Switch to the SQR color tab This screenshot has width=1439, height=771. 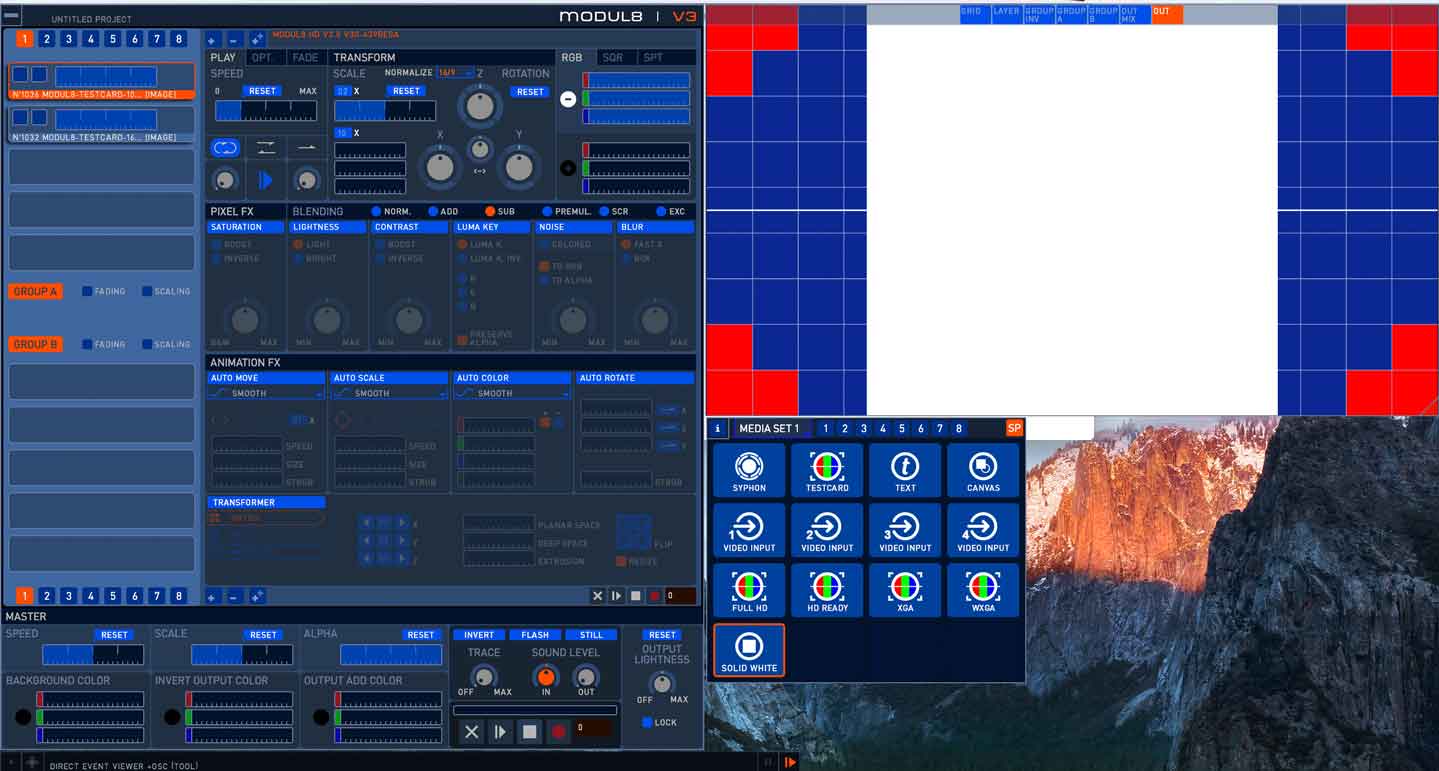coord(612,58)
